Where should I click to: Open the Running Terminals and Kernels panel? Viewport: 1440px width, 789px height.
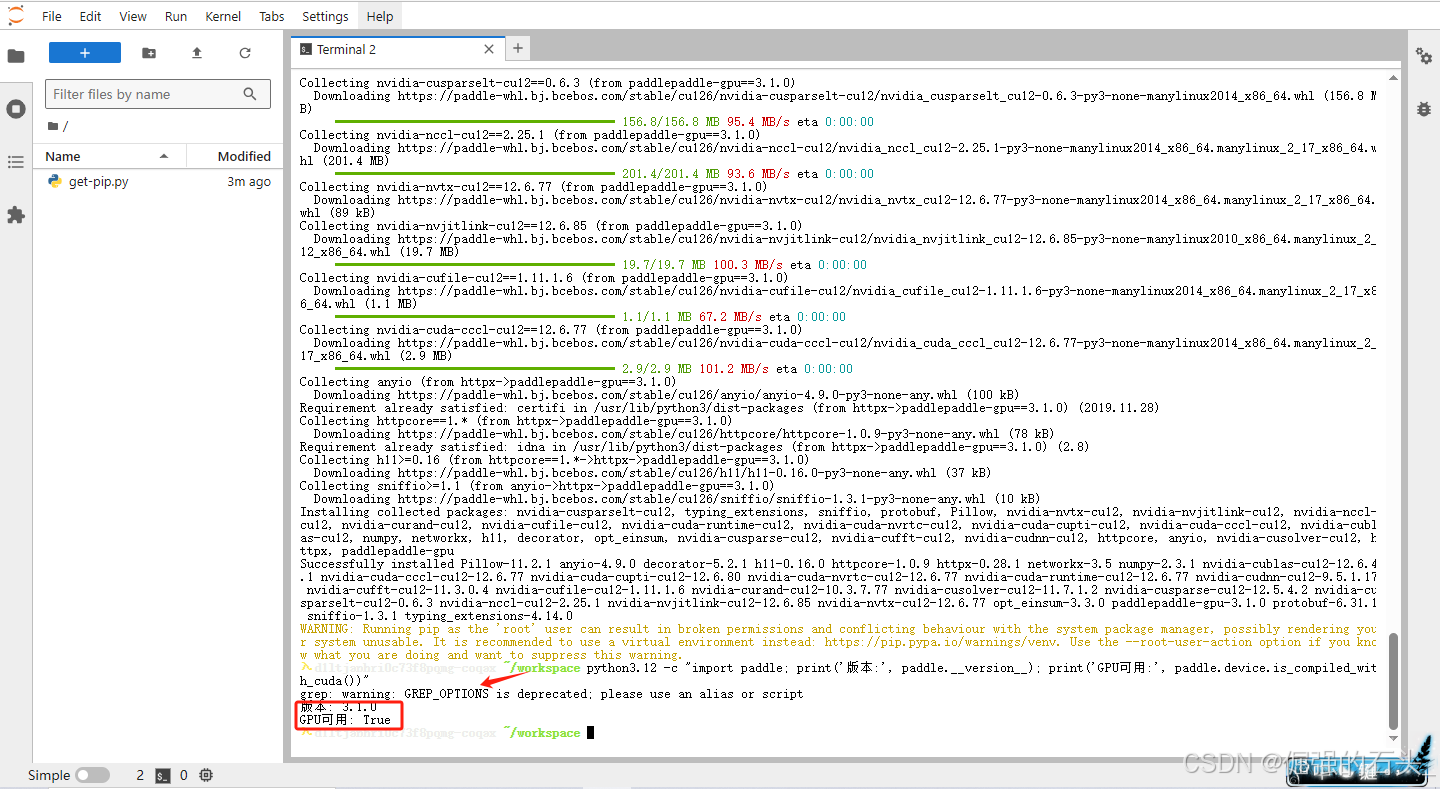(x=16, y=109)
